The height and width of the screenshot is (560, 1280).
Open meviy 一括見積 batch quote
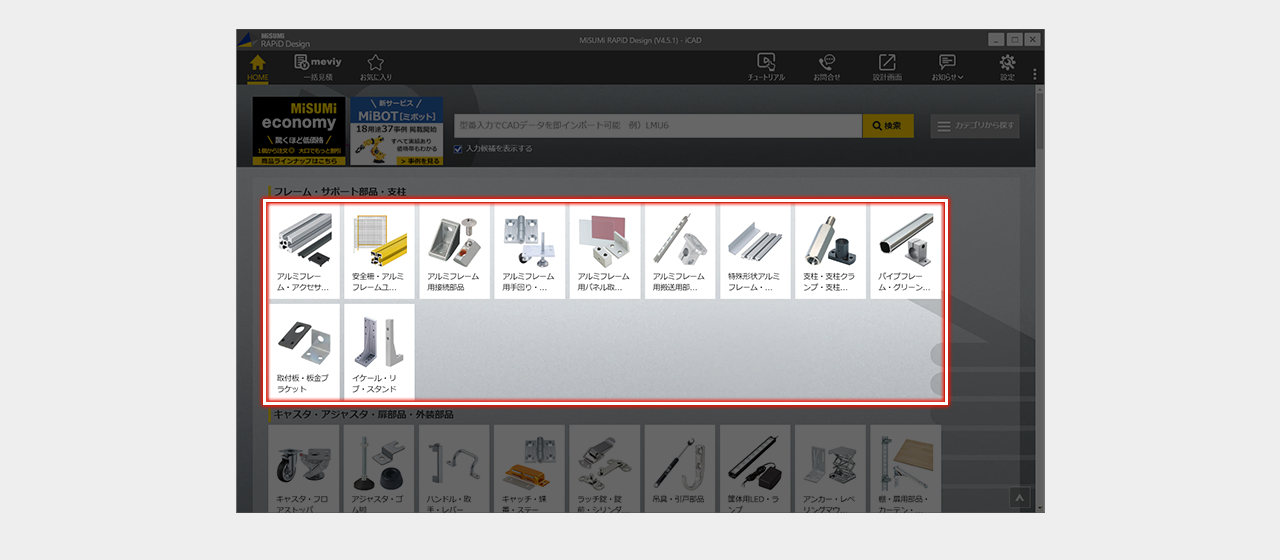point(318,66)
